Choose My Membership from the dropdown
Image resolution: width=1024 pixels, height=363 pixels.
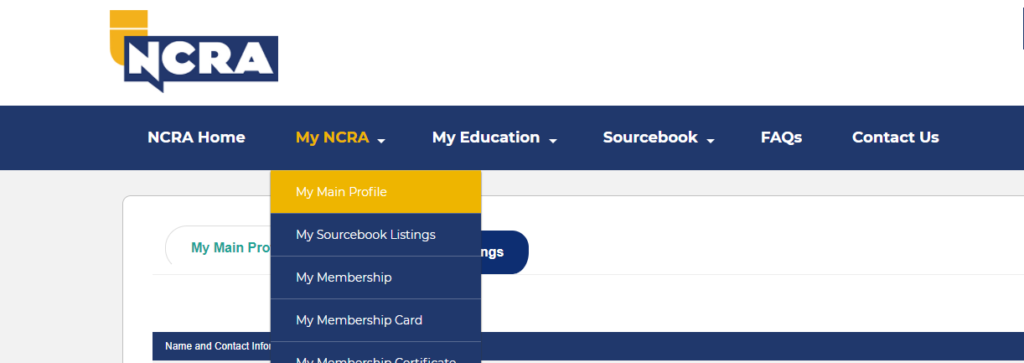pyautogui.click(x=376, y=277)
